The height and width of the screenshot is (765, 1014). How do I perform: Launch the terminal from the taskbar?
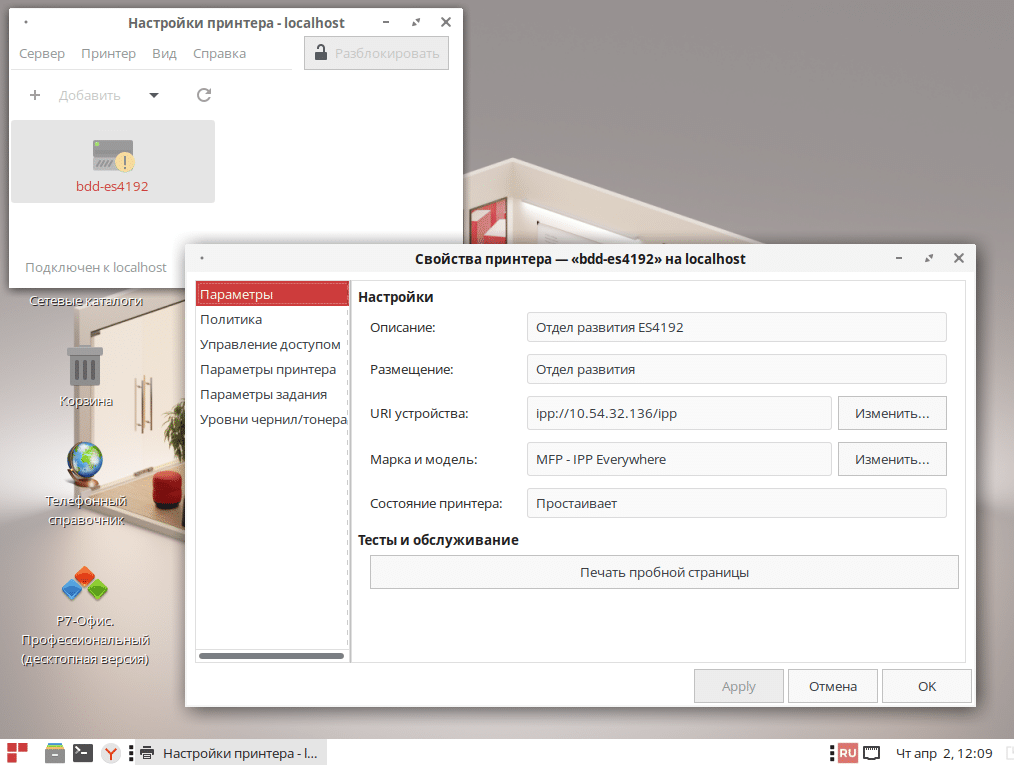click(82, 752)
